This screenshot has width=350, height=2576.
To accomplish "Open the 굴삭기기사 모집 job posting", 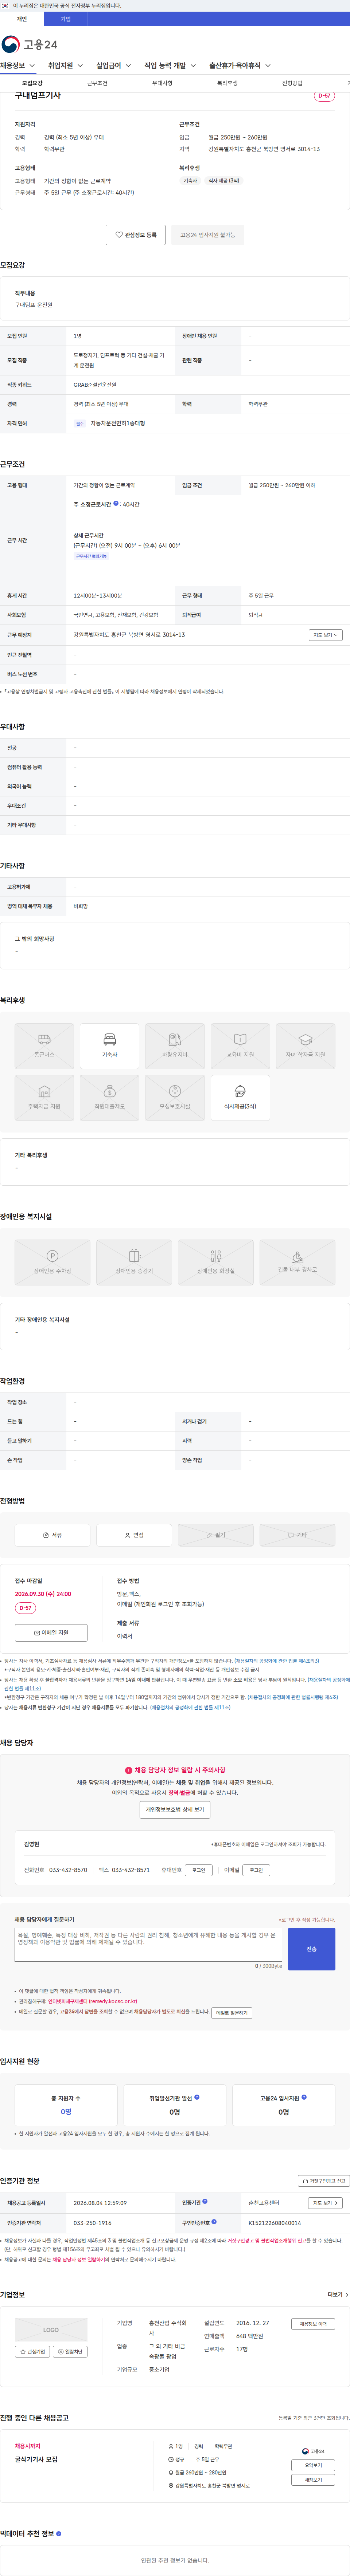I will pos(36,2459).
